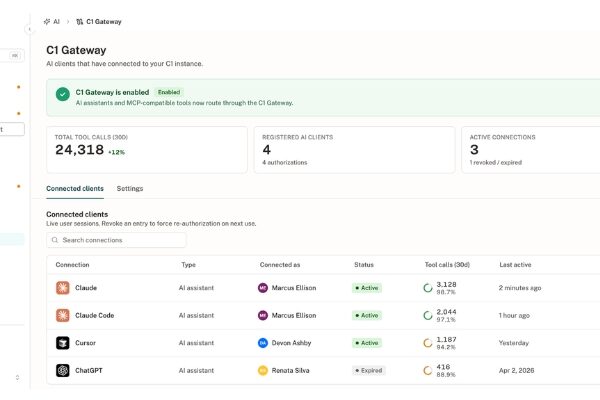Image resolution: width=600 pixels, height=400 pixels.
Task: Select the Claude connection name
Action: (86, 288)
